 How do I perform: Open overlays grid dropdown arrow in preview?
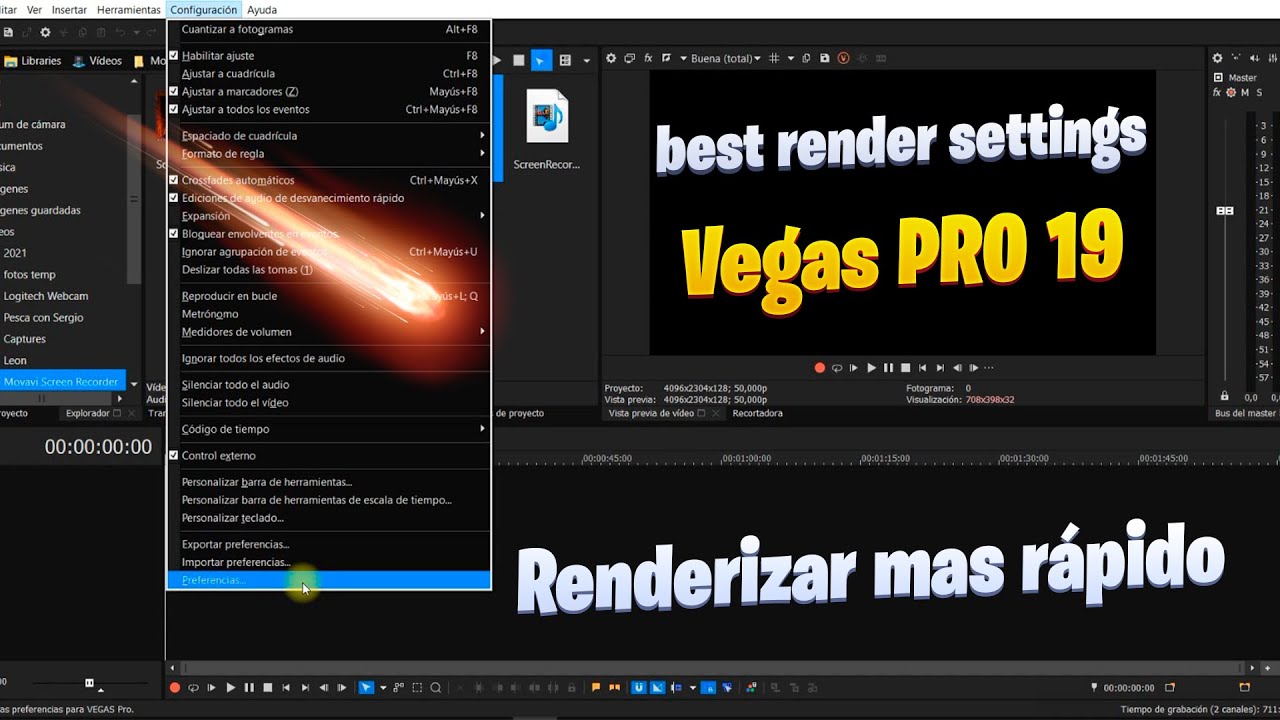point(791,58)
